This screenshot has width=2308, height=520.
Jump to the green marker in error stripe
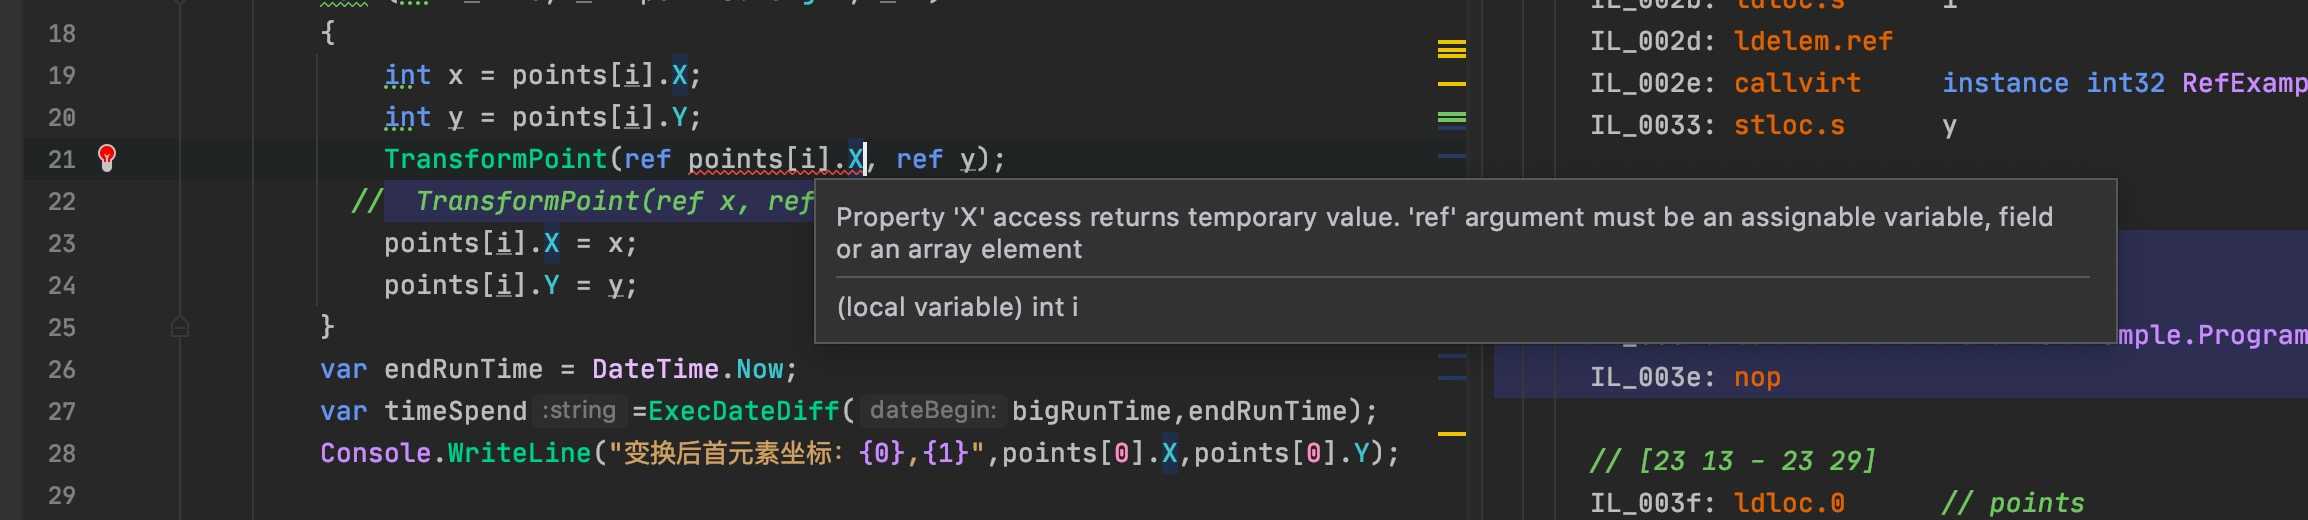click(x=1452, y=118)
